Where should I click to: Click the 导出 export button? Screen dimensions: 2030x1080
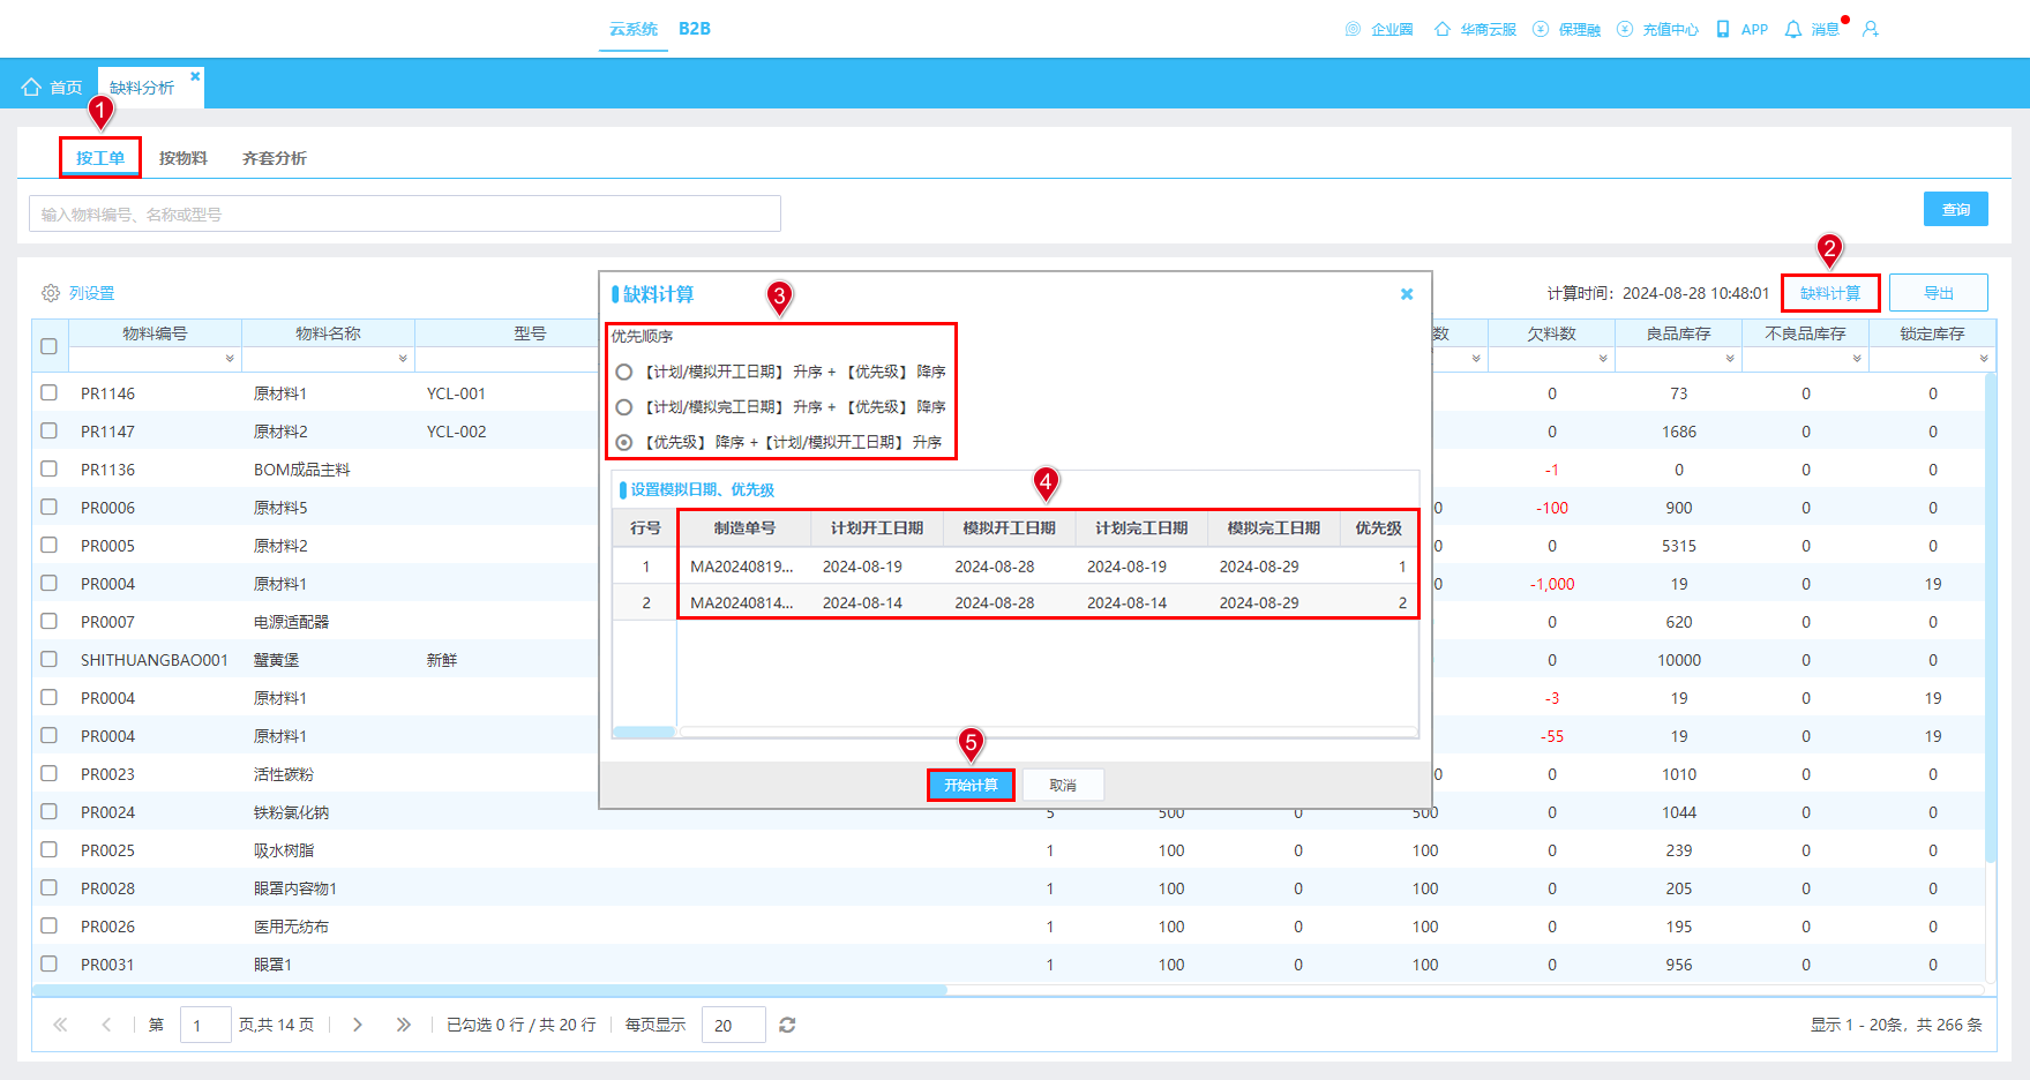pyautogui.click(x=1938, y=293)
